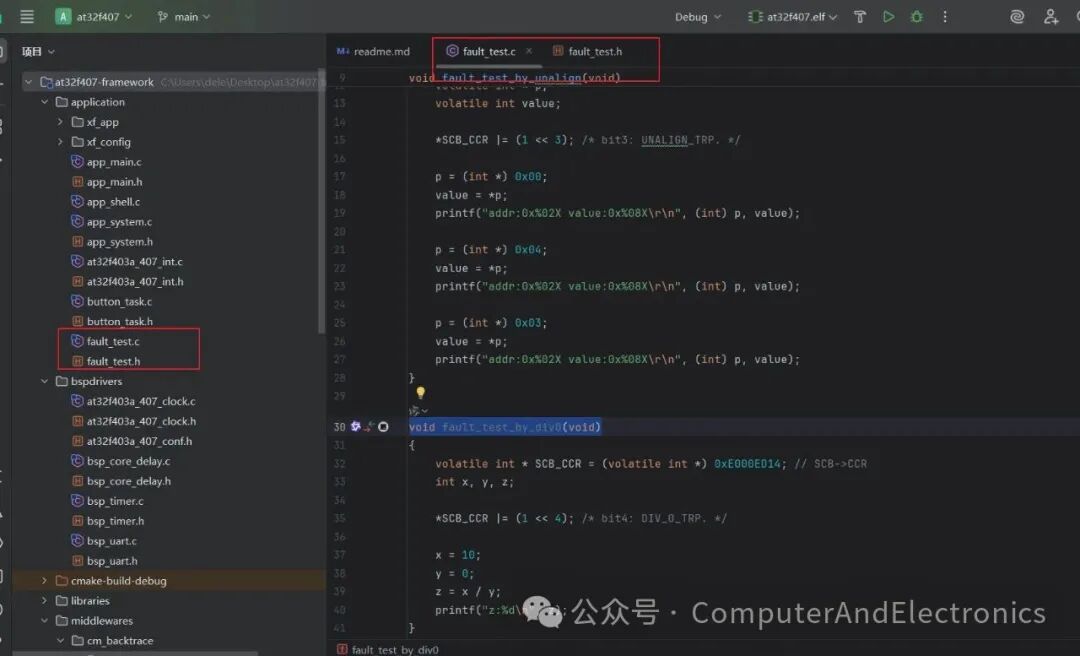Viewport: 1080px width, 656px height.
Task: Start debugging with the bug icon
Action: (917, 17)
